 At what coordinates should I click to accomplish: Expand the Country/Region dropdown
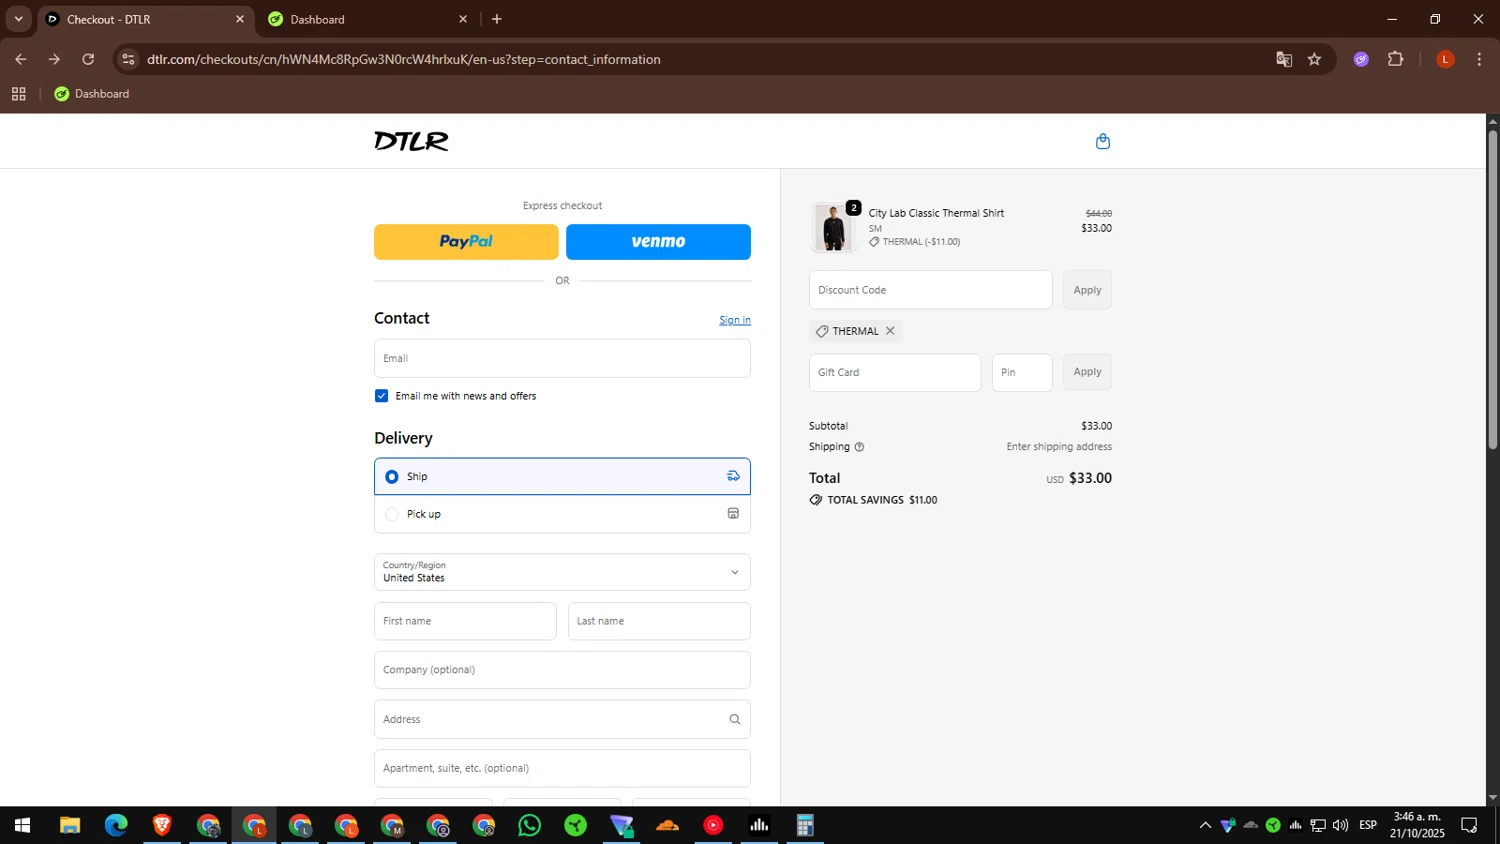pos(562,572)
